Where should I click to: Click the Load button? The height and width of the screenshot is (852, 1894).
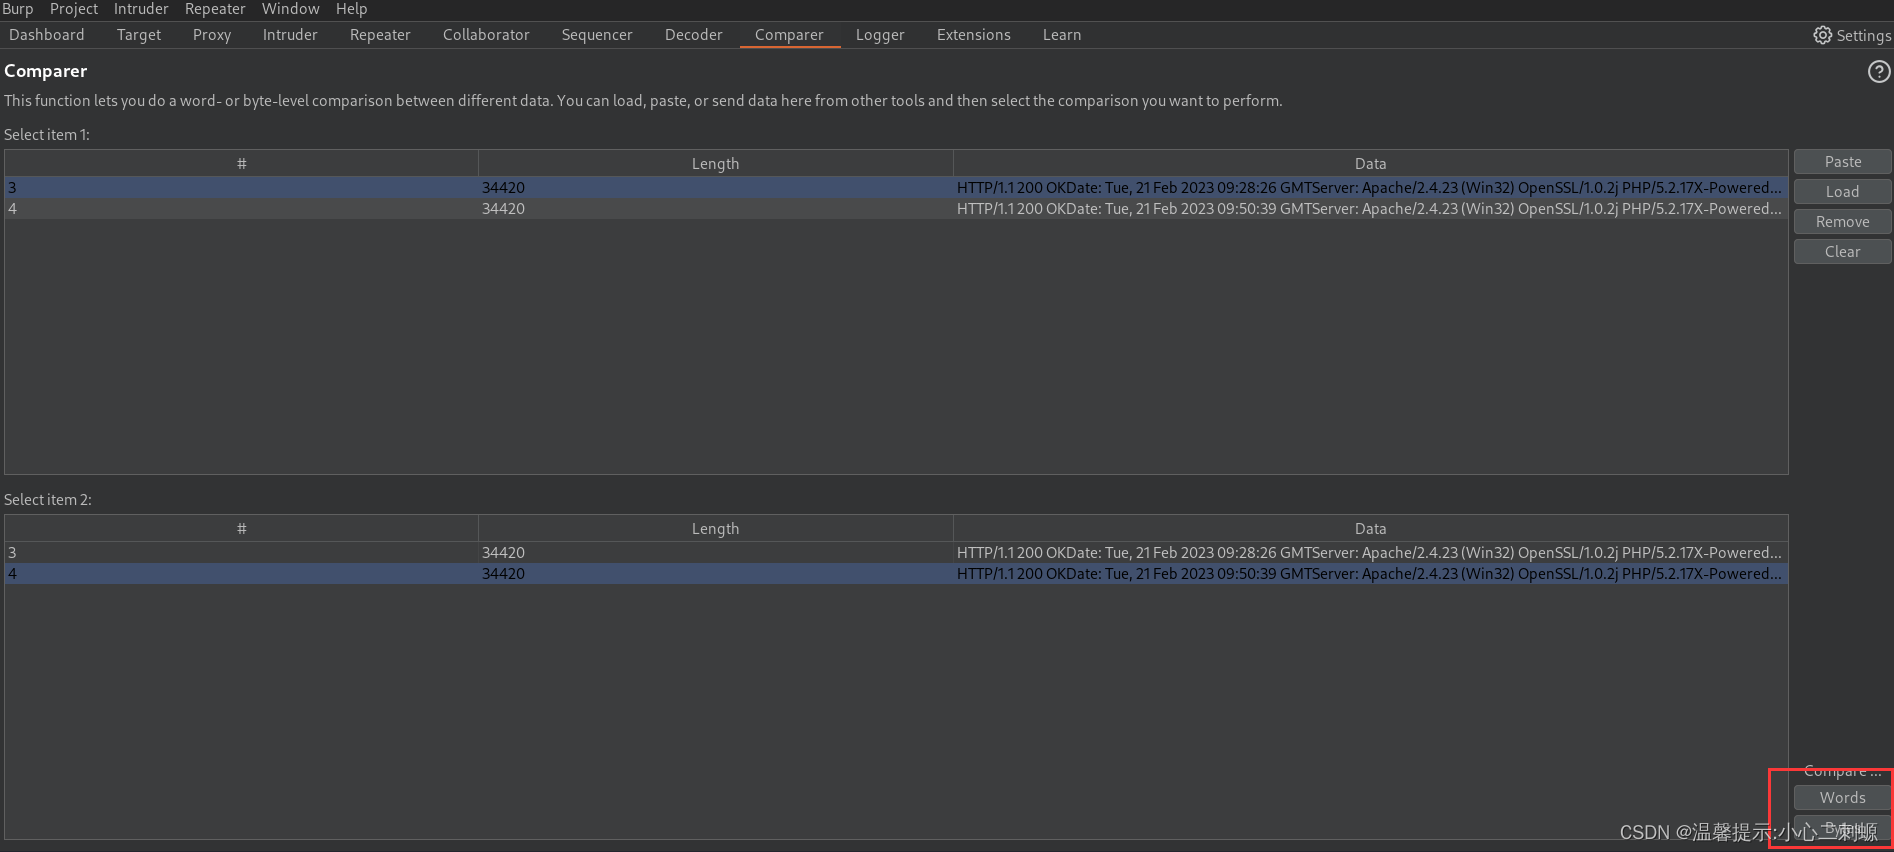coord(1843,192)
